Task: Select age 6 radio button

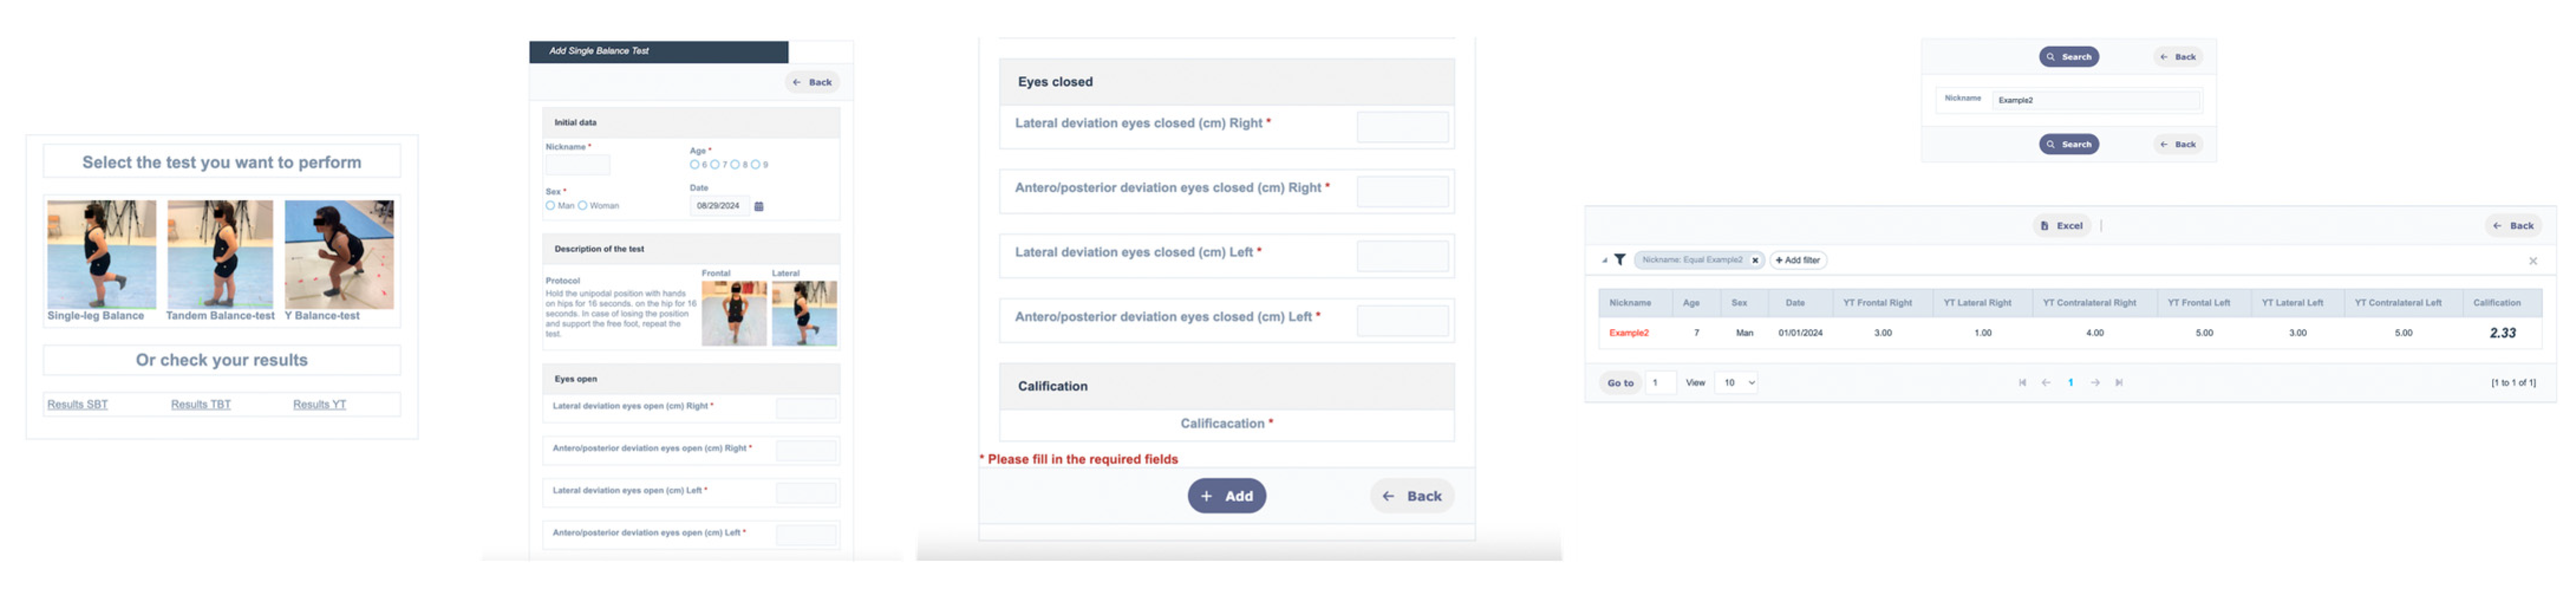Action: point(695,165)
